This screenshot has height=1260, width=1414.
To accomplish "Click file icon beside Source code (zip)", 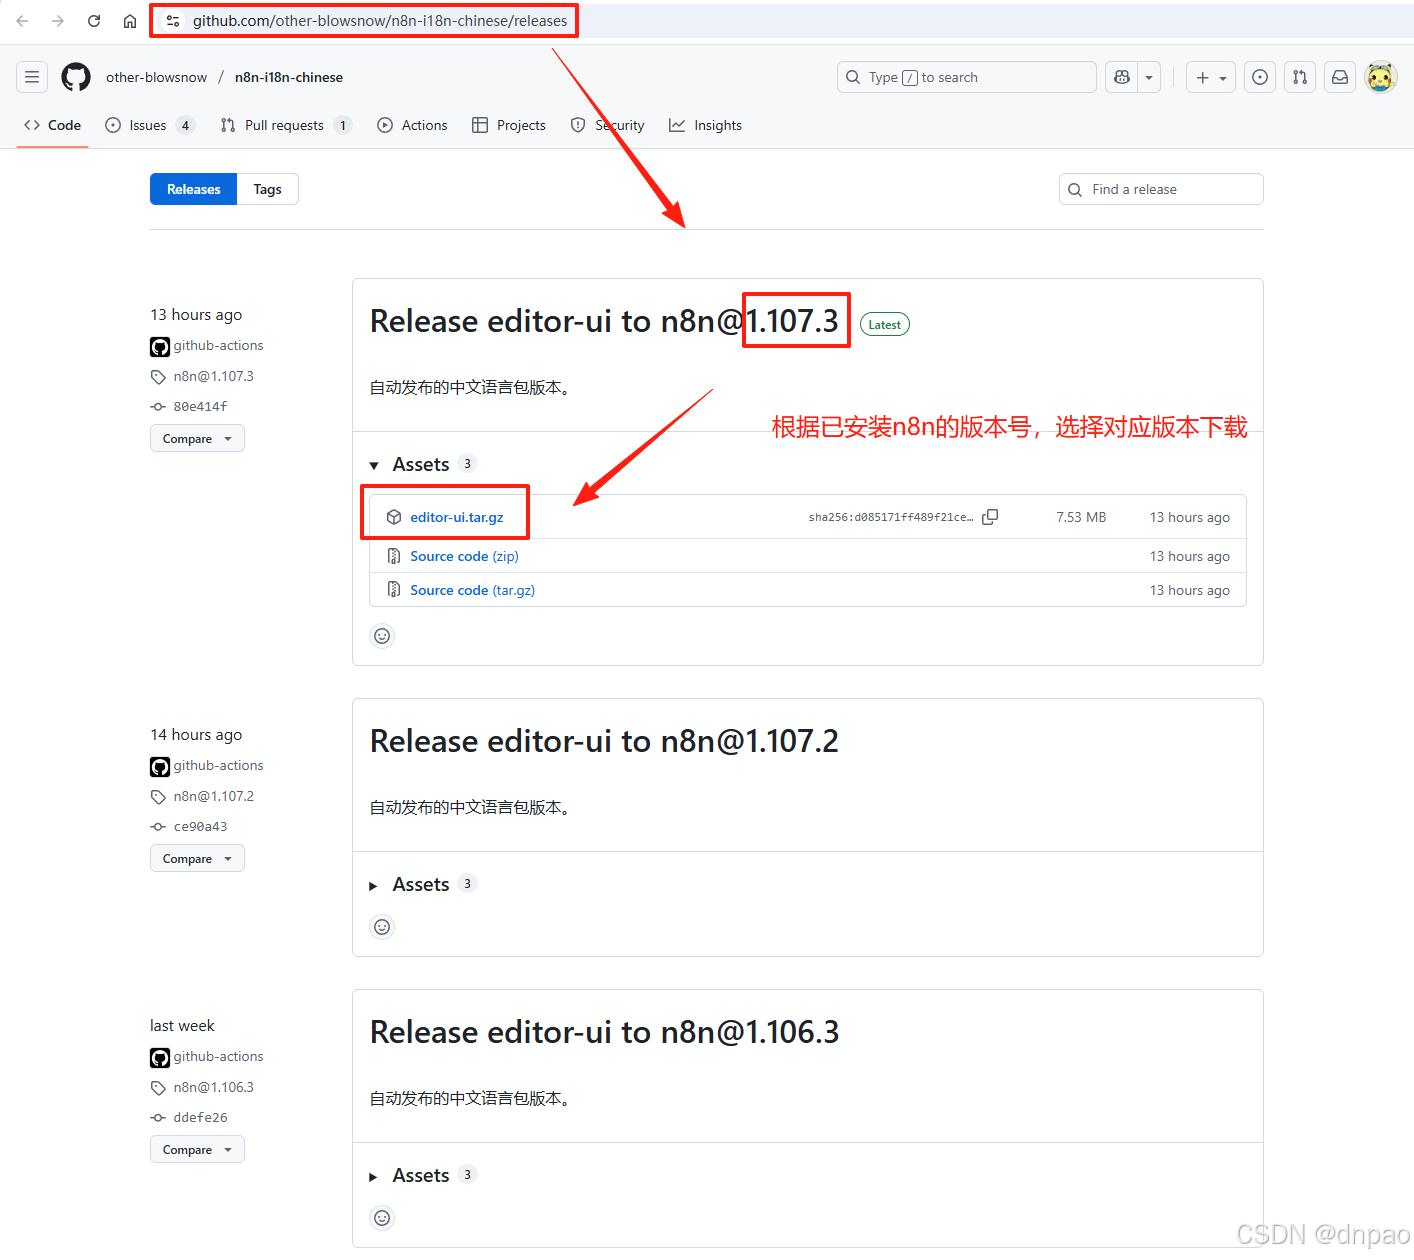I will coord(394,556).
